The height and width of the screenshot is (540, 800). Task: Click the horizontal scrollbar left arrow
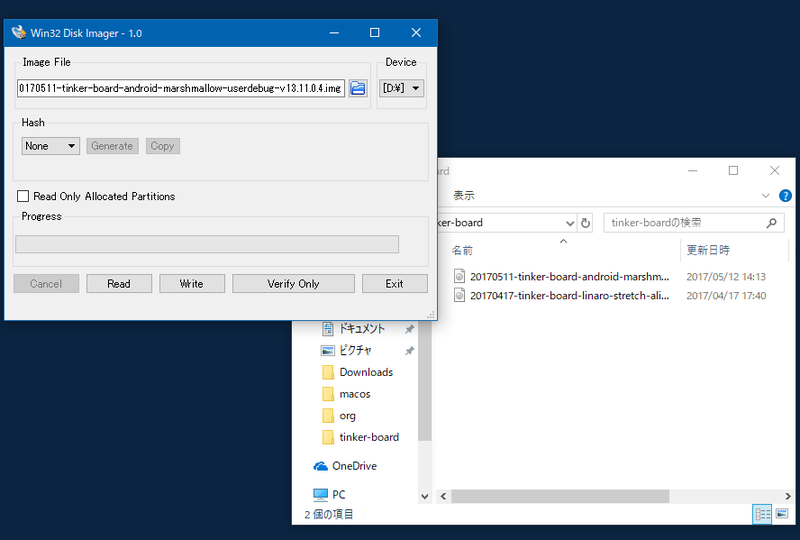(443, 496)
